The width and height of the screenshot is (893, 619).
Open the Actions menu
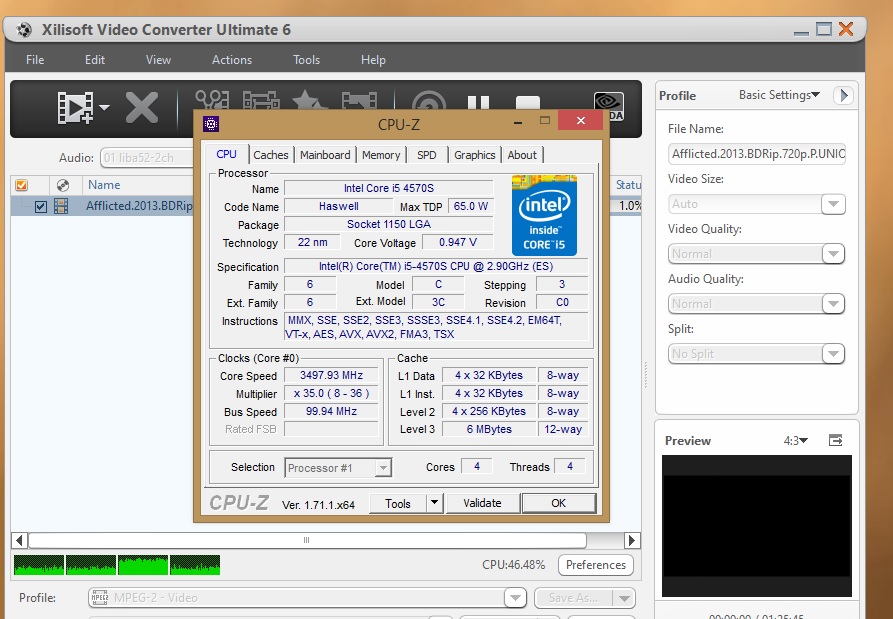tap(232, 60)
